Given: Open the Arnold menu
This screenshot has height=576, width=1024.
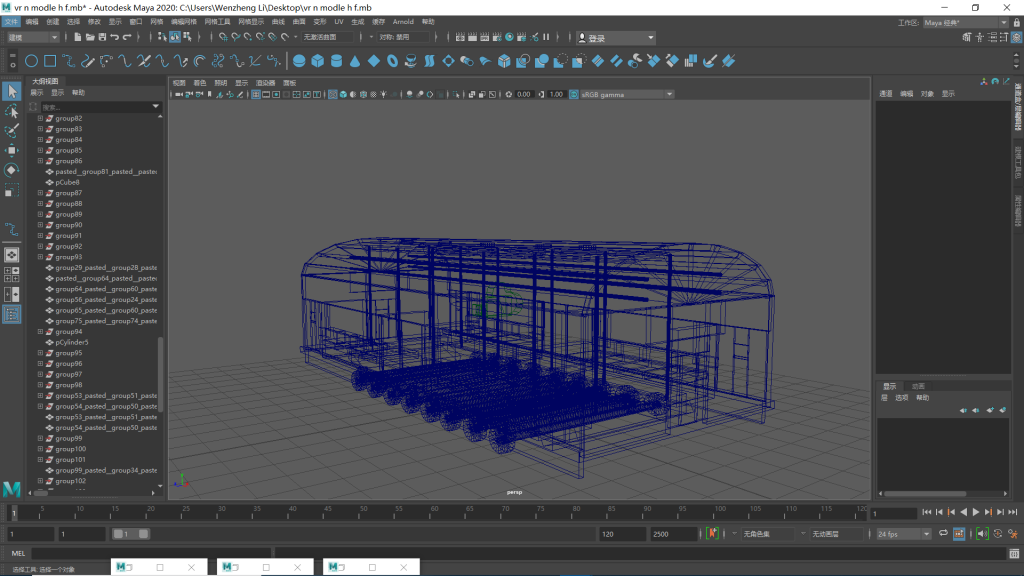Looking at the screenshot, I should point(403,22).
